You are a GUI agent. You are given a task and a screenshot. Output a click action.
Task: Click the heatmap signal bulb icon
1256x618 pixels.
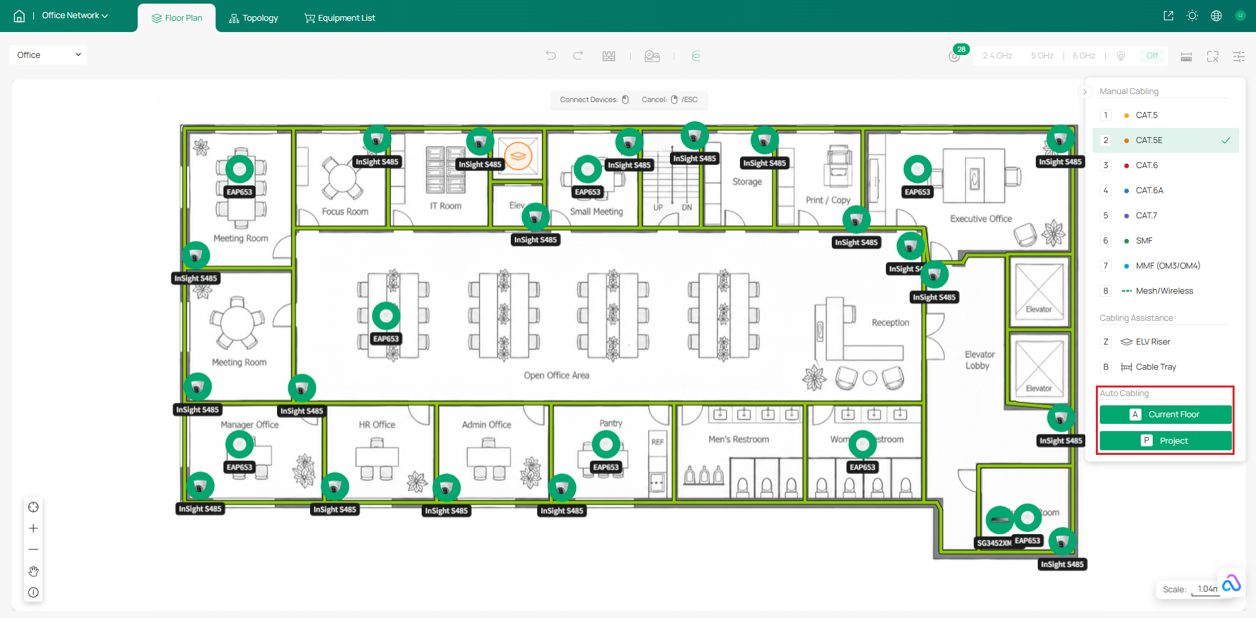(1121, 56)
